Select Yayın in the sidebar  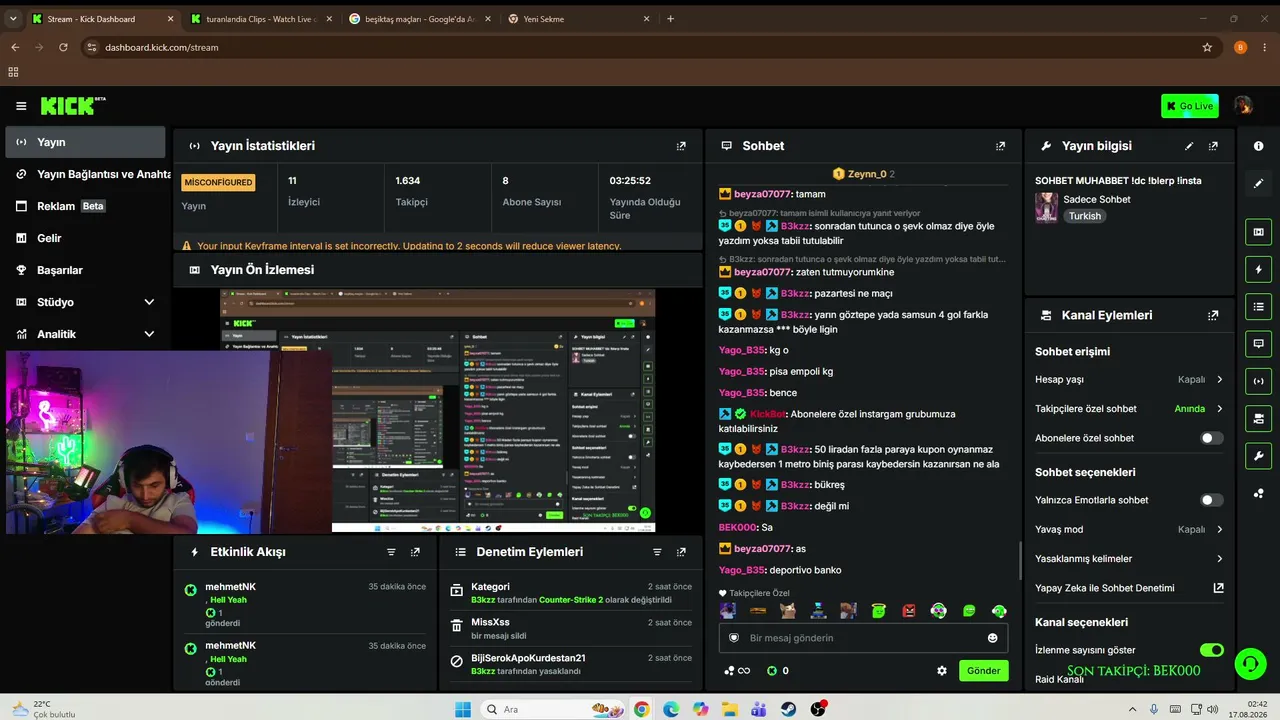(85, 142)
